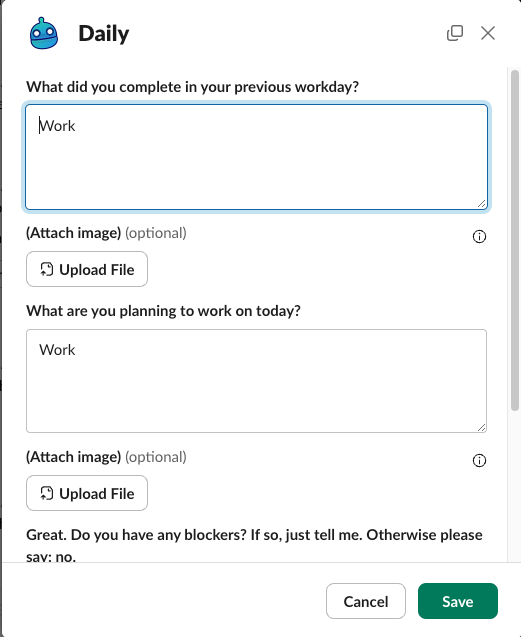Click the scrollbar track below the thumb

(515, 485)
